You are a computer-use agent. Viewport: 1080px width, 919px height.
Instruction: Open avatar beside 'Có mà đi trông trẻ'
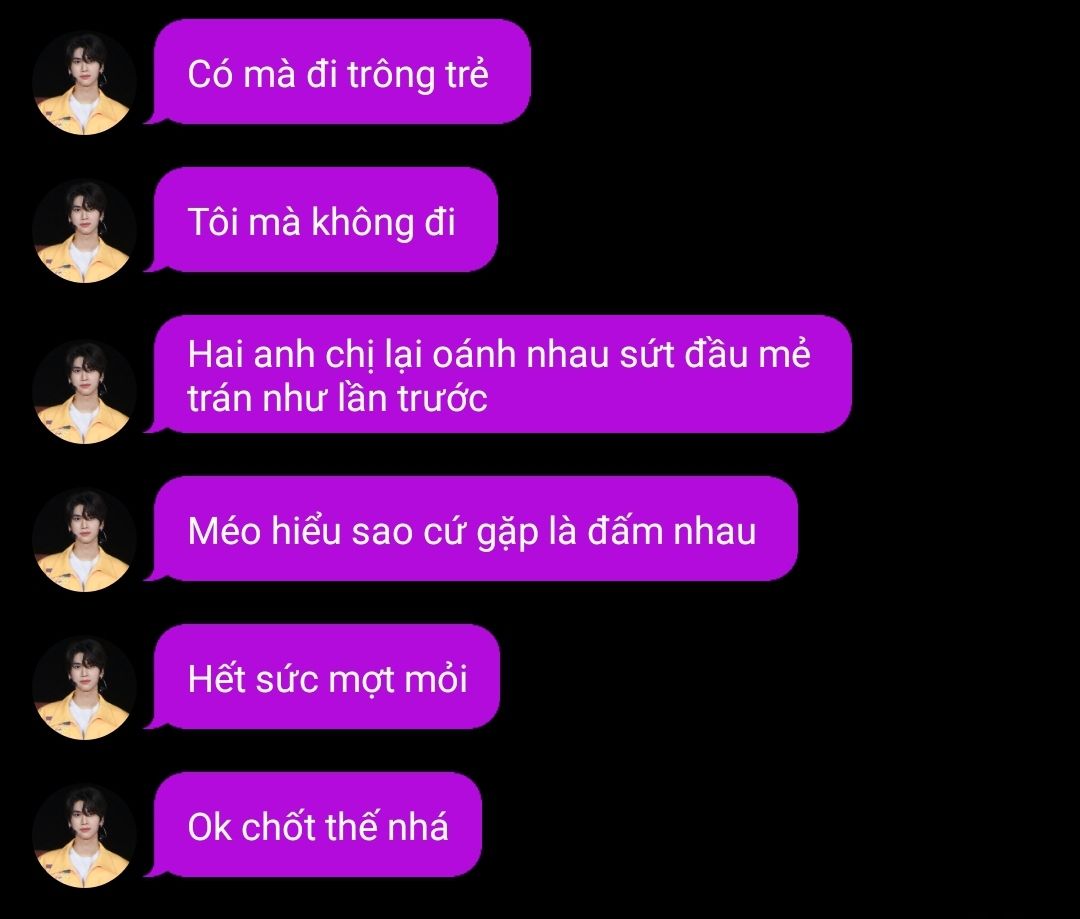[84, 83]
